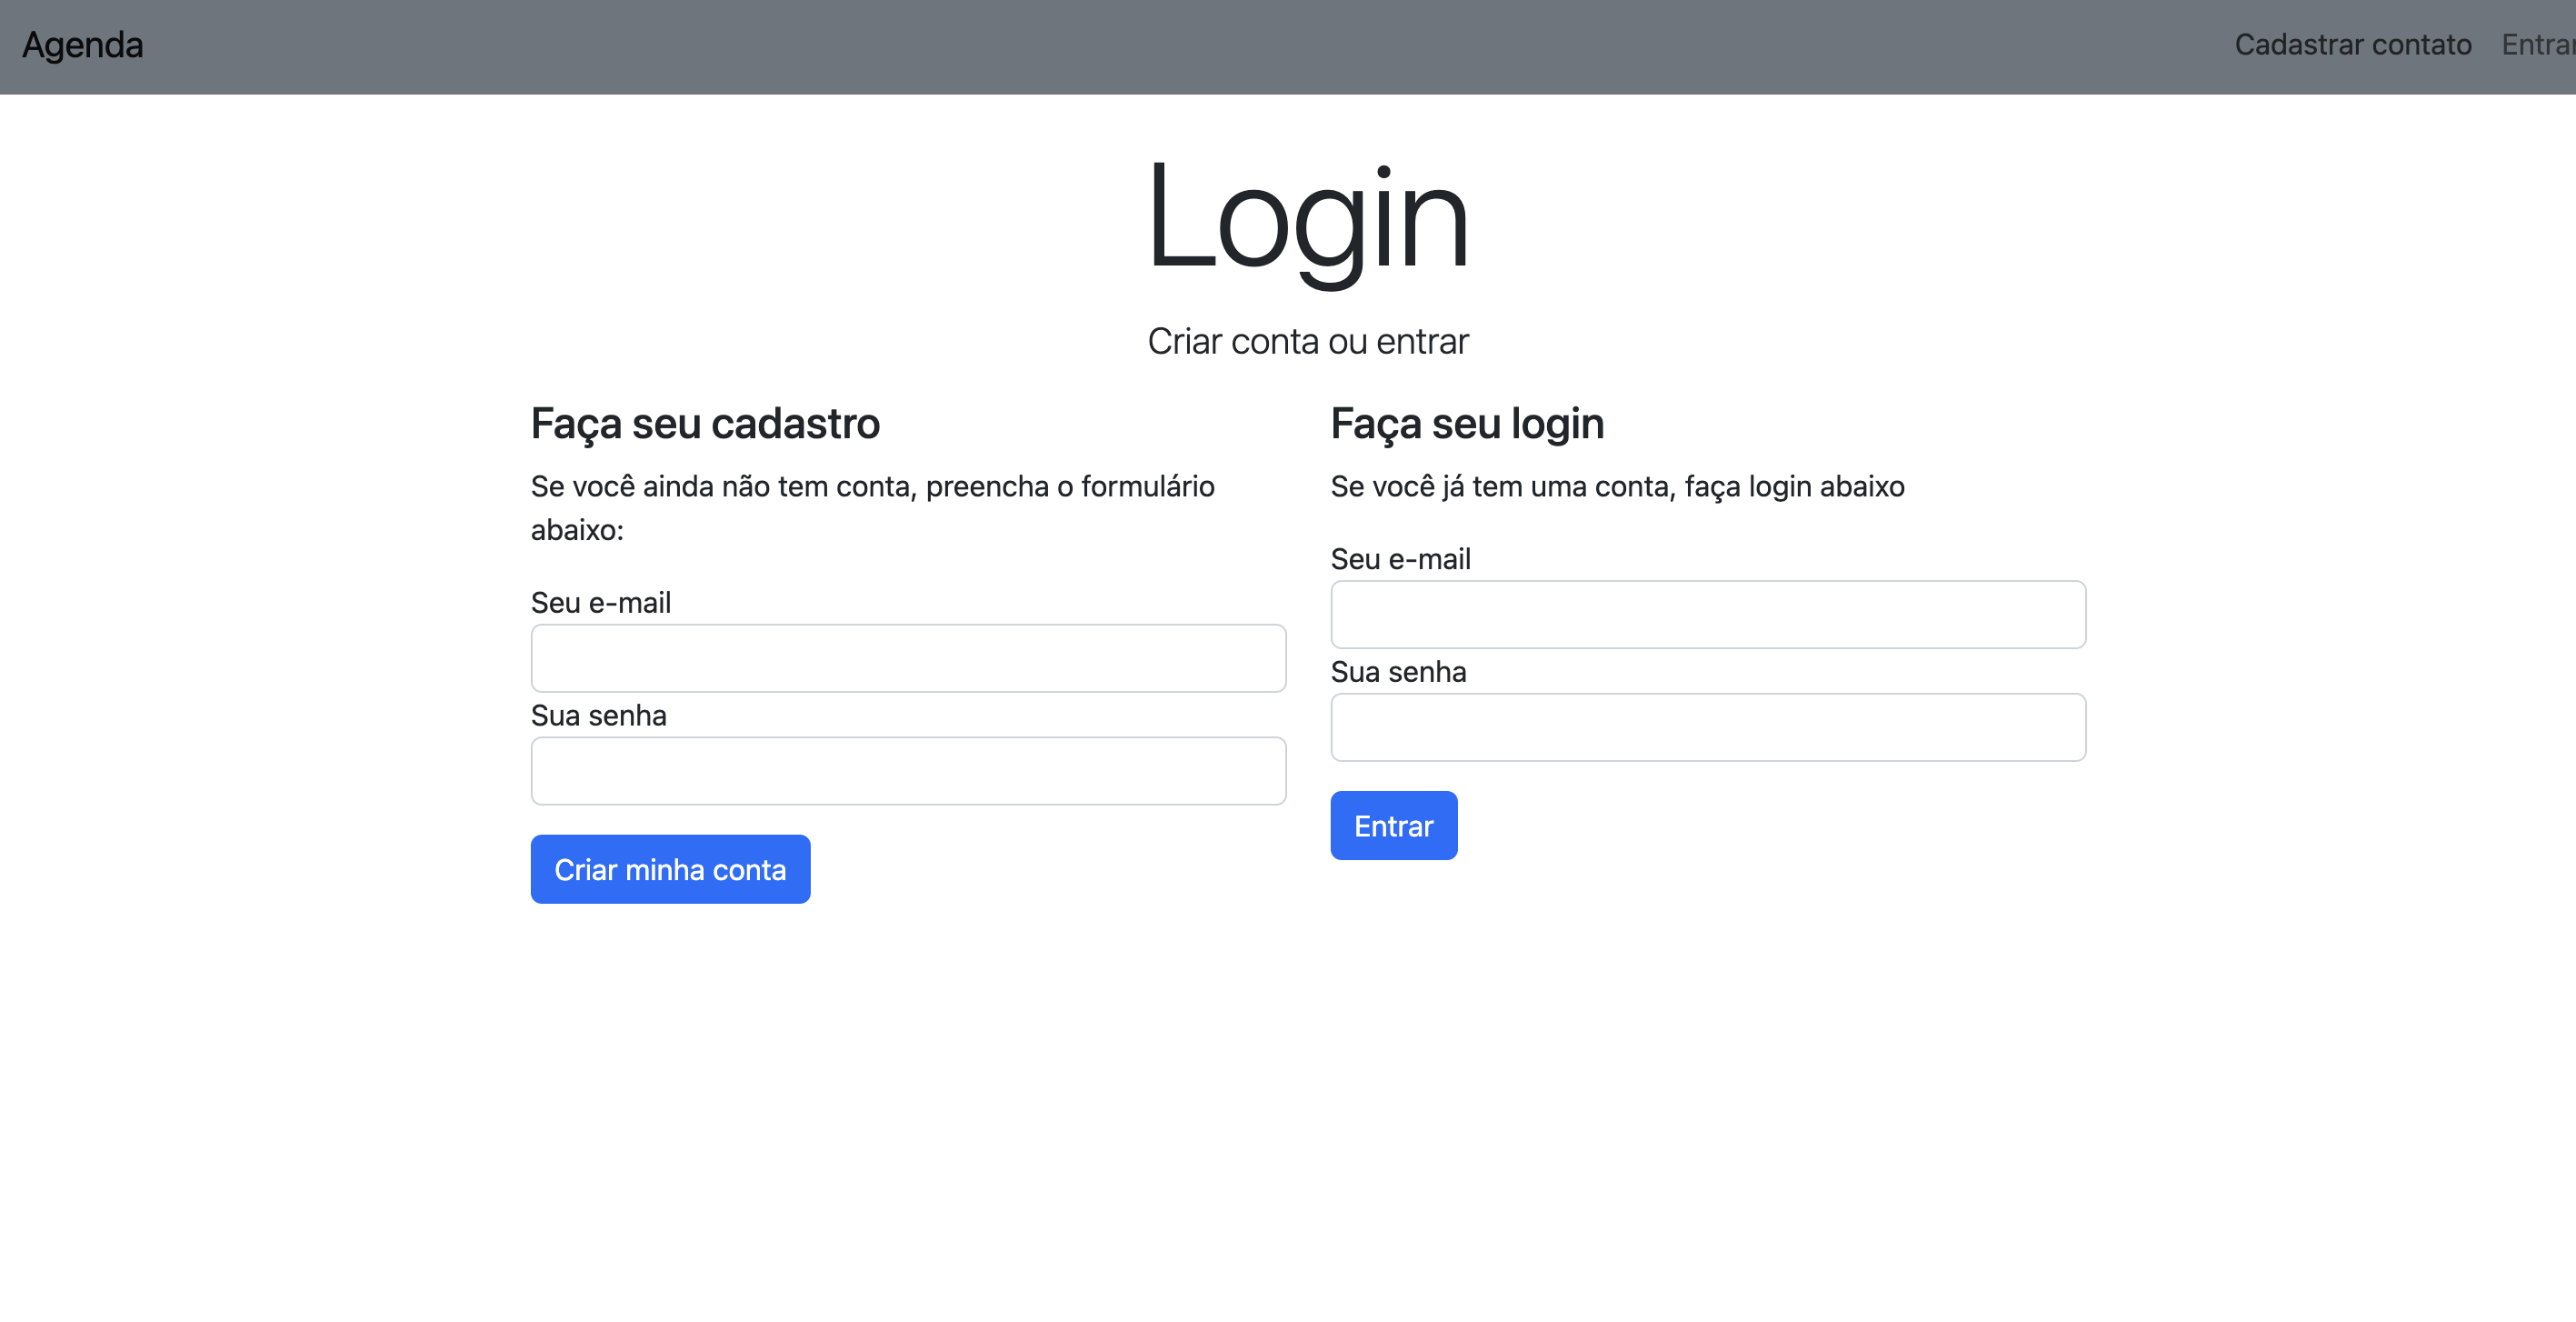Click the Seu e-mail label on the cadastro form
This screenshot has width=2576, height=1322.
click(x=600, y=602)
